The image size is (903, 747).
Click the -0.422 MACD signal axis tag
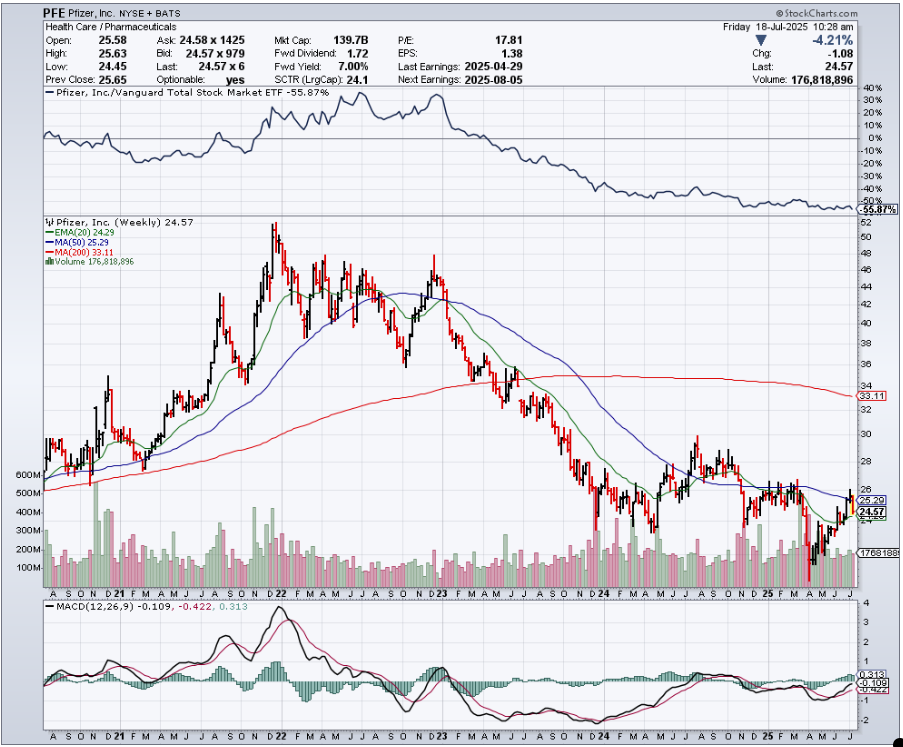[872, 689]
